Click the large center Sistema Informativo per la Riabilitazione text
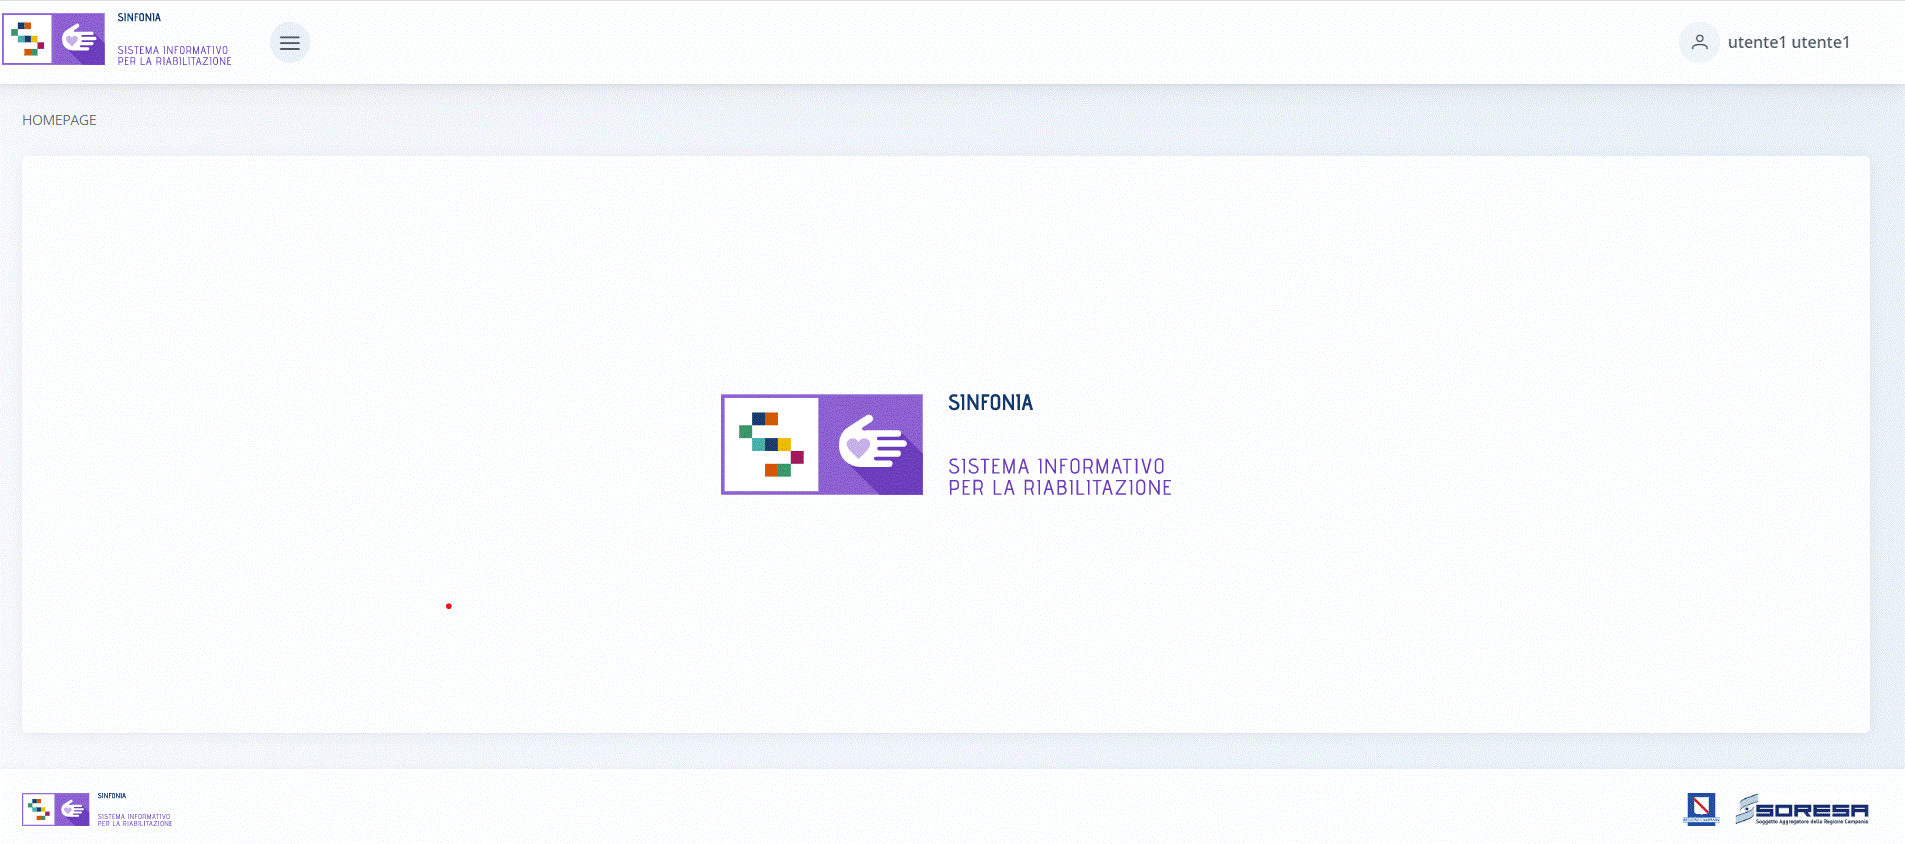The image size is (1905, 844). click(x=1059, y=477)
